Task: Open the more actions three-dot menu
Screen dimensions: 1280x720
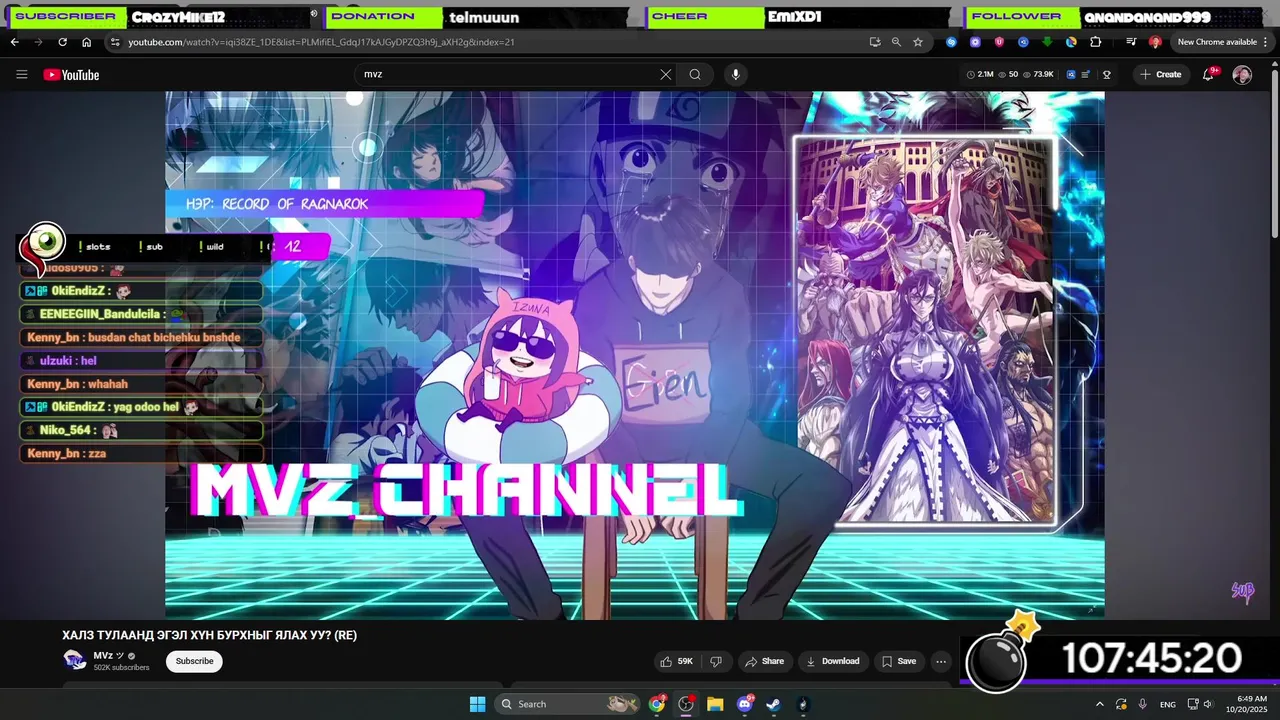Action: tap(941, 661)
